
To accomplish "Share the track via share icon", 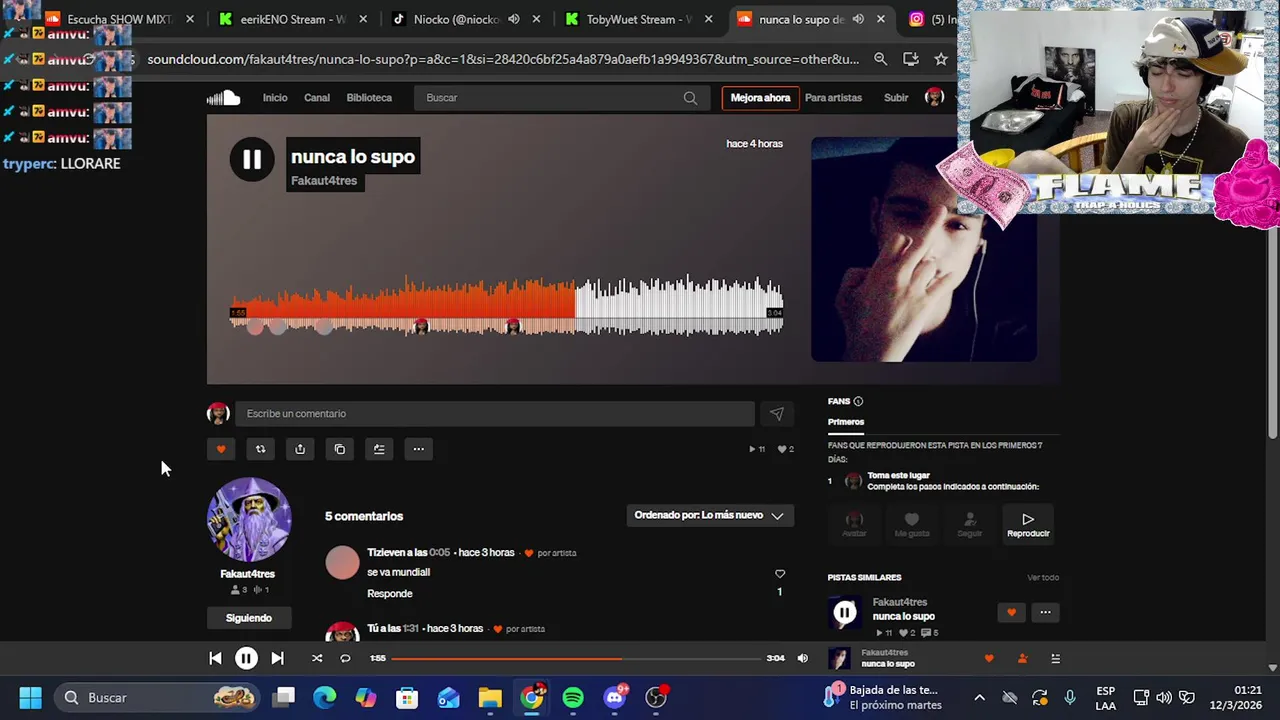I will [300, 449].
